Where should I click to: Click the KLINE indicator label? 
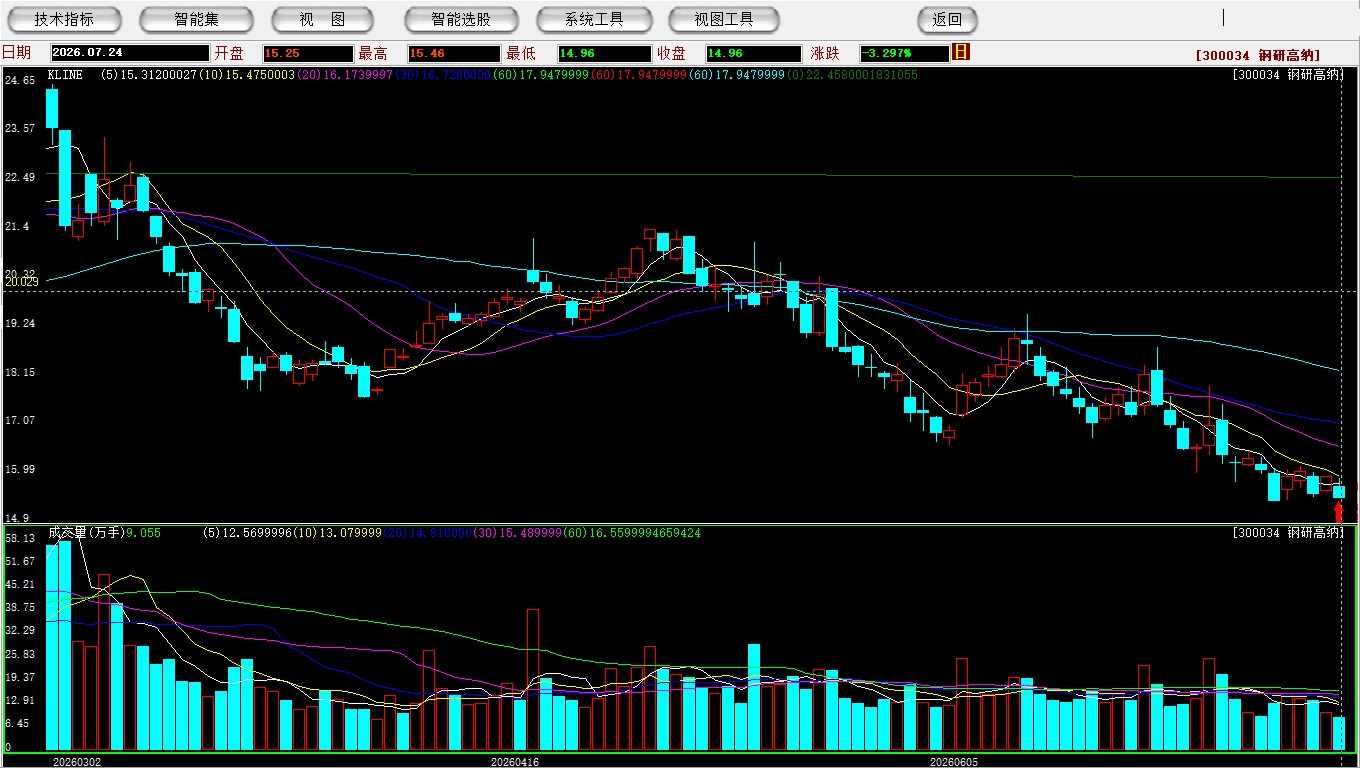click(65, 75)
